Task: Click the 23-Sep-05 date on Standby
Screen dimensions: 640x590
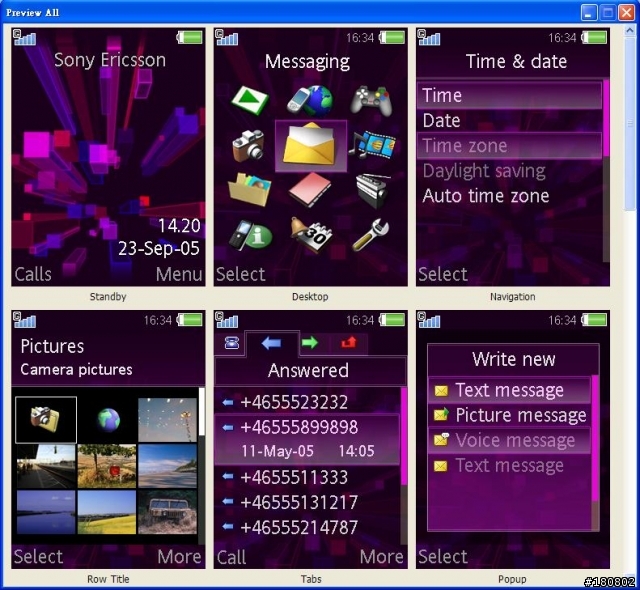Action: tap(159, 248)
